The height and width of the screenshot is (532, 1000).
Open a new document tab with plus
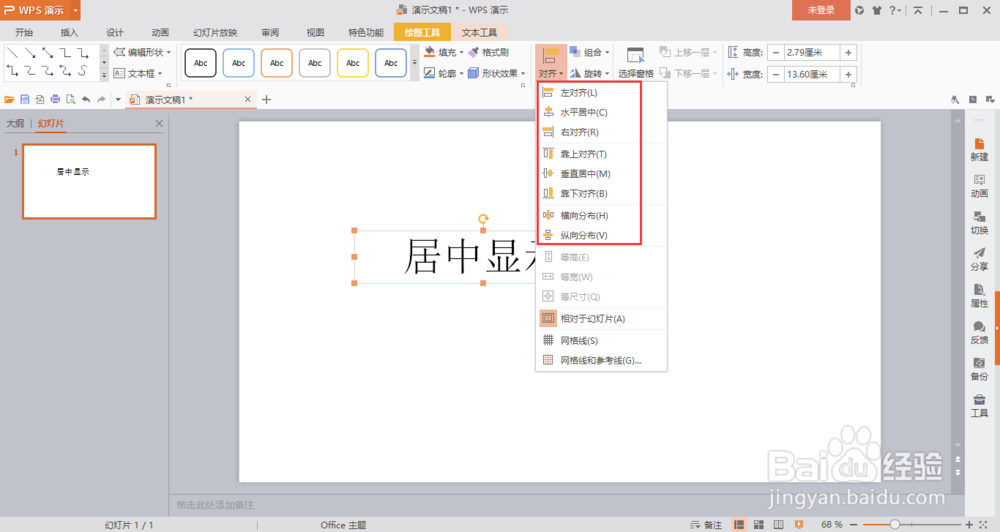pos(267,100)
